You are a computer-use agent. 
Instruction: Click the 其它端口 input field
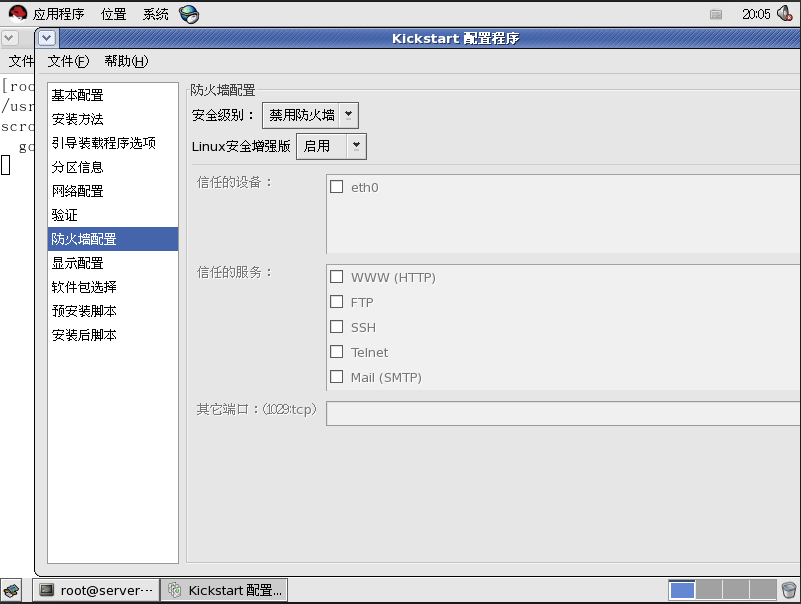pos(563,413)
